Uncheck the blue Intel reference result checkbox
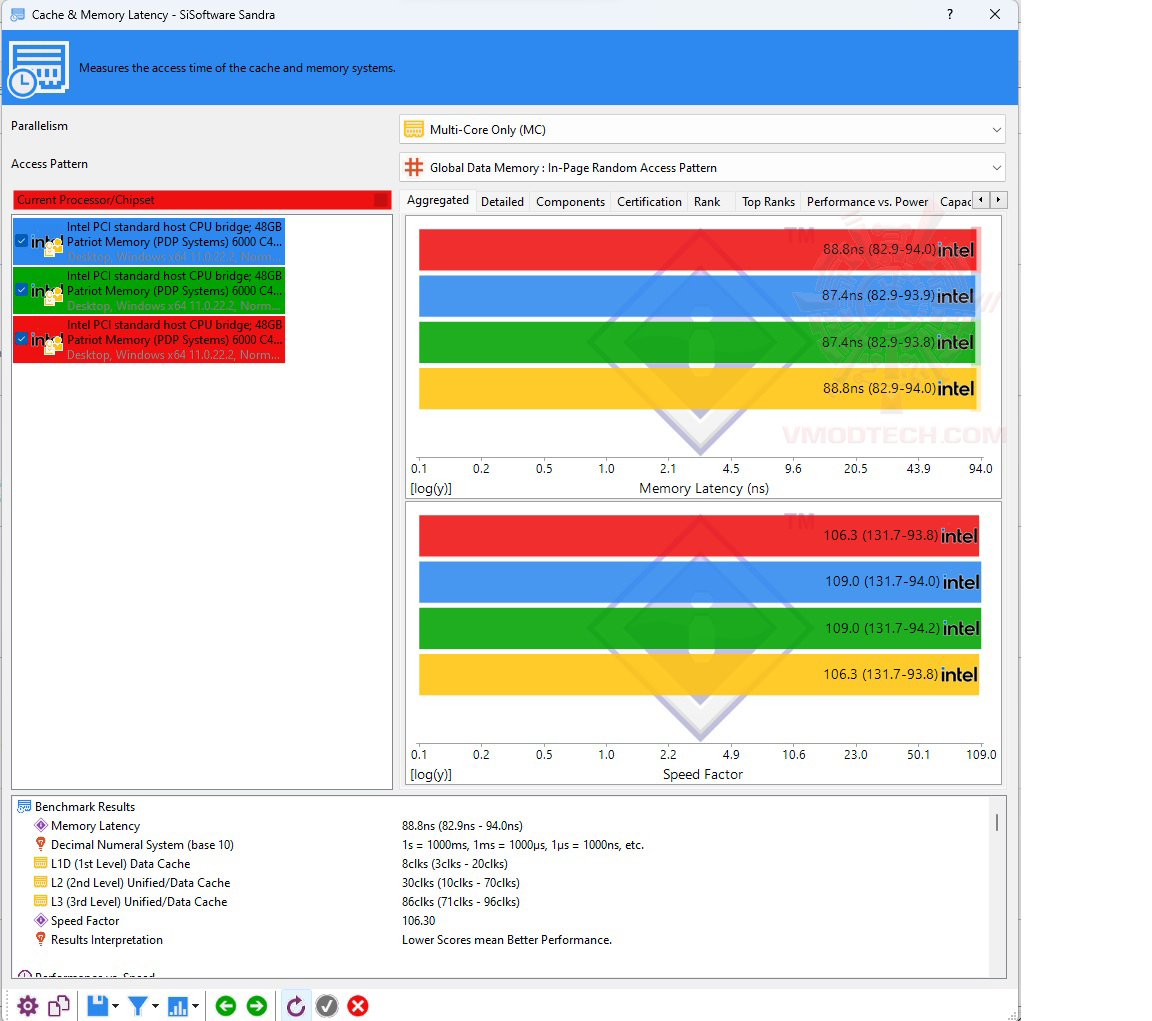 point(22,241)
